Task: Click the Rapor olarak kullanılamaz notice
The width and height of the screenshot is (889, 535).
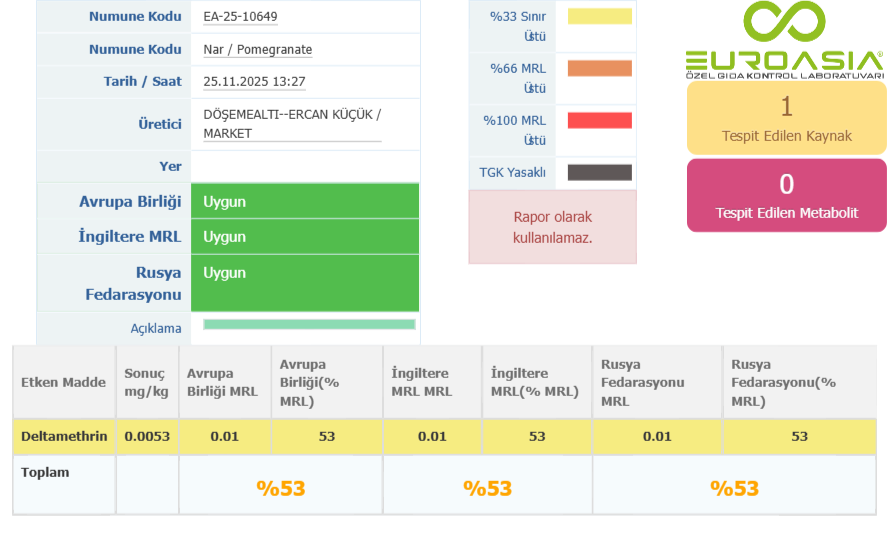Action: tap(552, 228)
